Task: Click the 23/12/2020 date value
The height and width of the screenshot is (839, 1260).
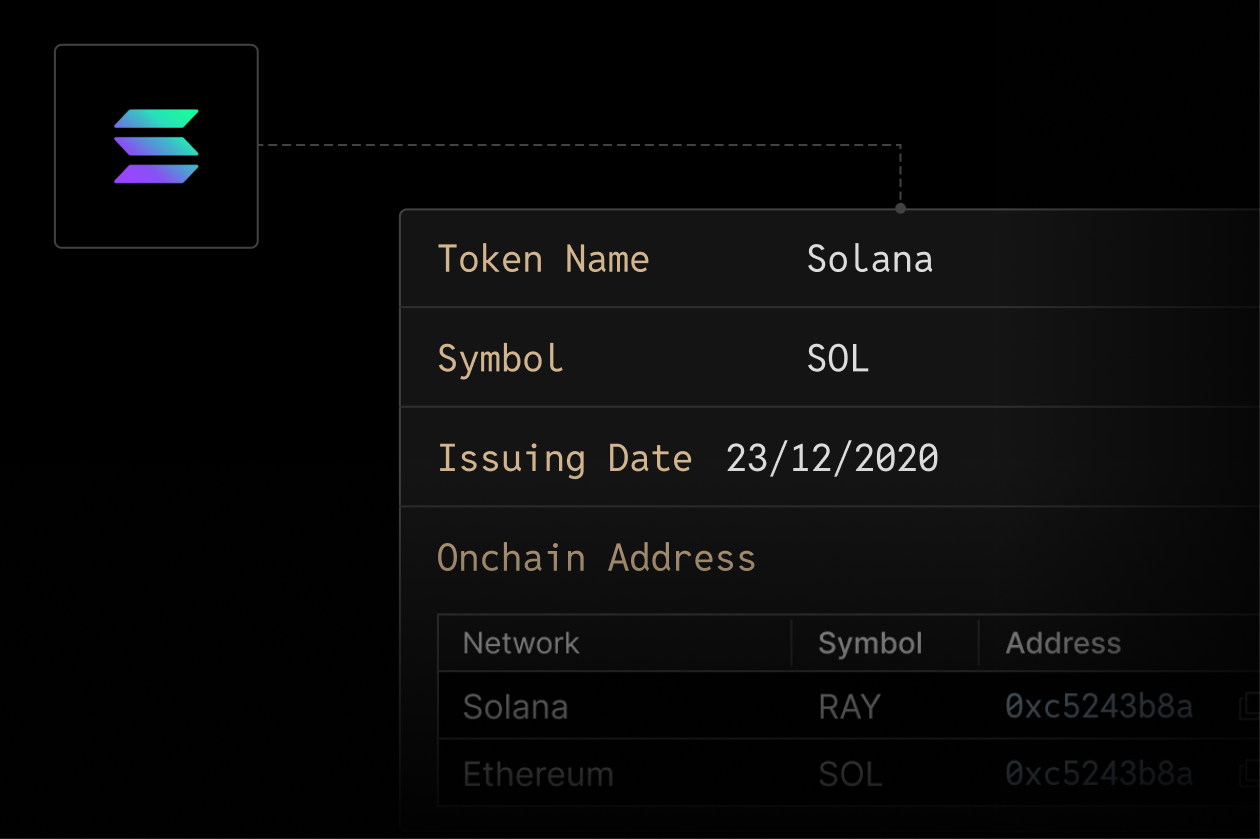Action: (833, 458)
